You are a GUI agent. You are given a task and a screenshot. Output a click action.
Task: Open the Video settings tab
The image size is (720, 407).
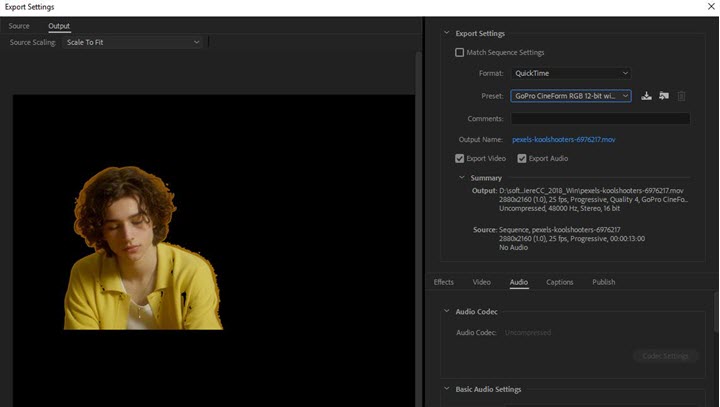click(481, 283)
